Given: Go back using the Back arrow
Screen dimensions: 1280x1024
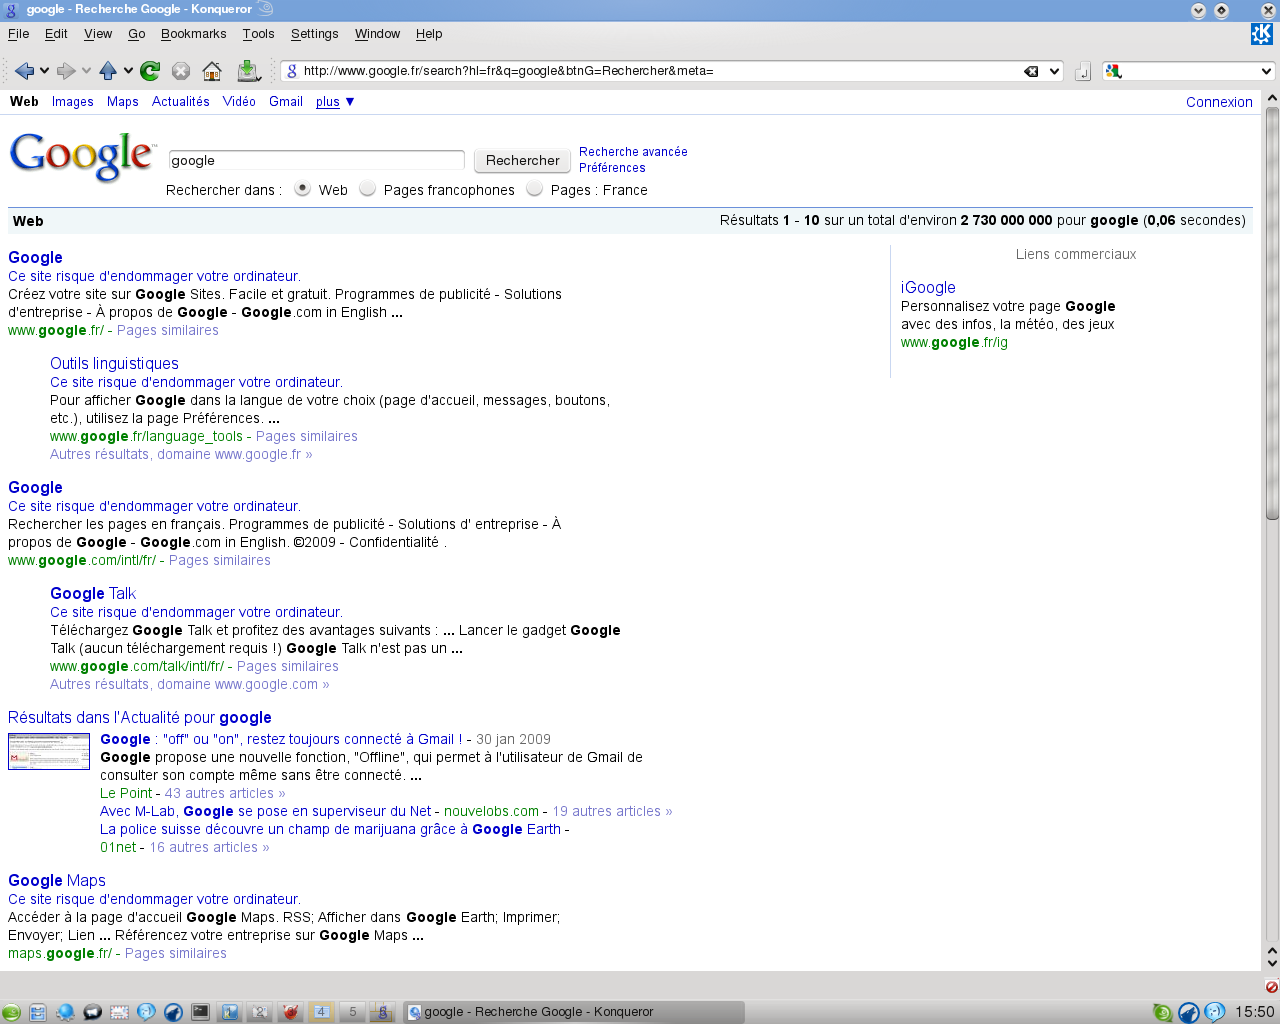Looking at the screenshot, I should pyautogui.click(x=24, y=71).
